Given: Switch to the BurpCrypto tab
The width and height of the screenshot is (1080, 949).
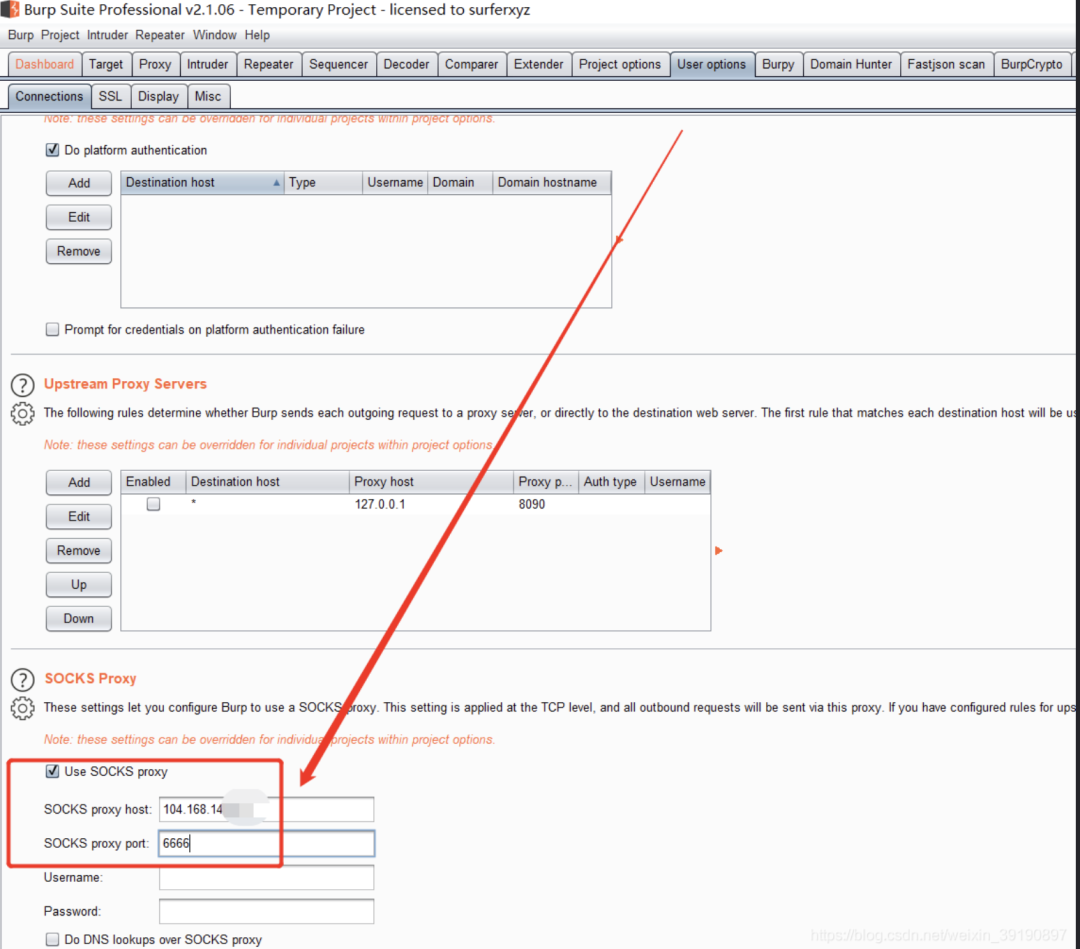Looking at the screenshot, I should pos(1032,65).
